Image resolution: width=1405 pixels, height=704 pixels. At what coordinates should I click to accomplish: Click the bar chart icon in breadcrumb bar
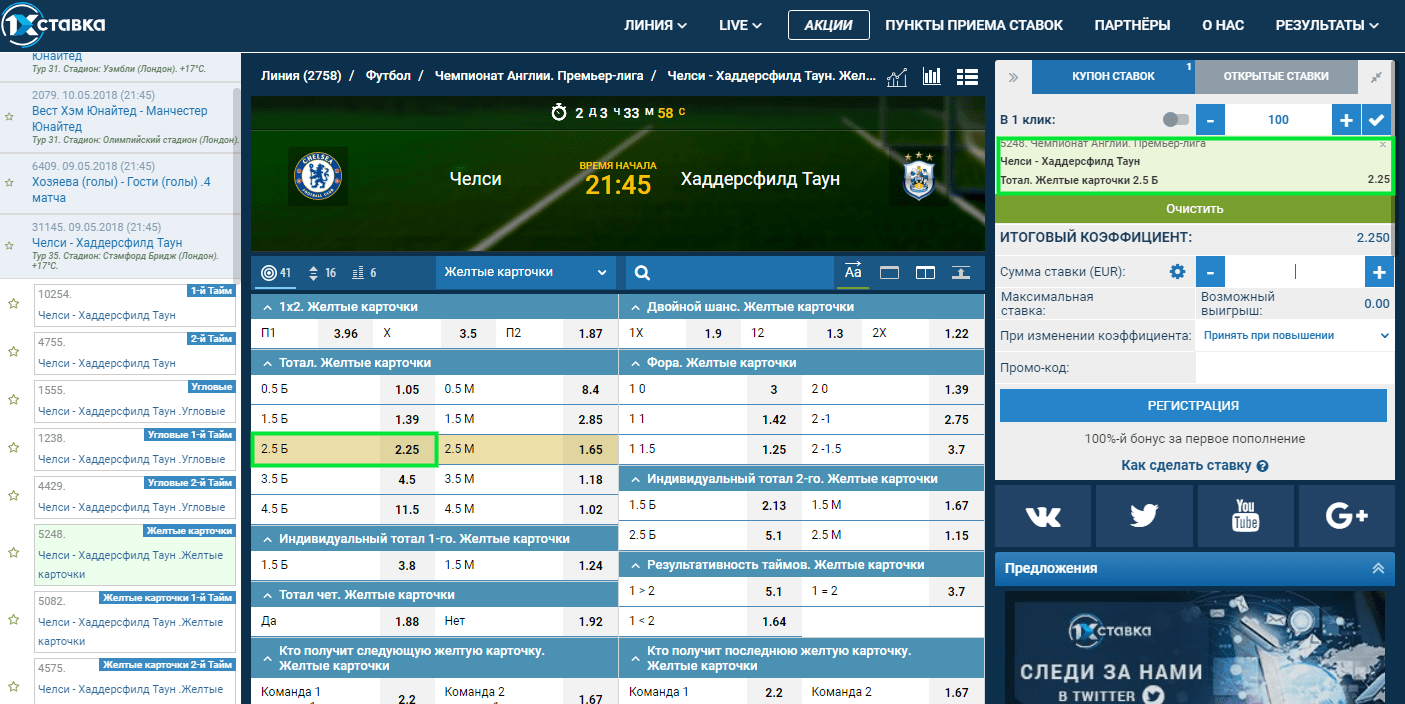[932, 77]
